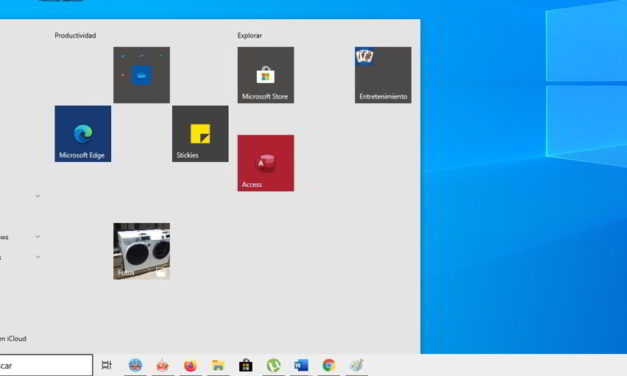Open the last gray taskbar icon
The image size is (627, 376).
point(356,365)
